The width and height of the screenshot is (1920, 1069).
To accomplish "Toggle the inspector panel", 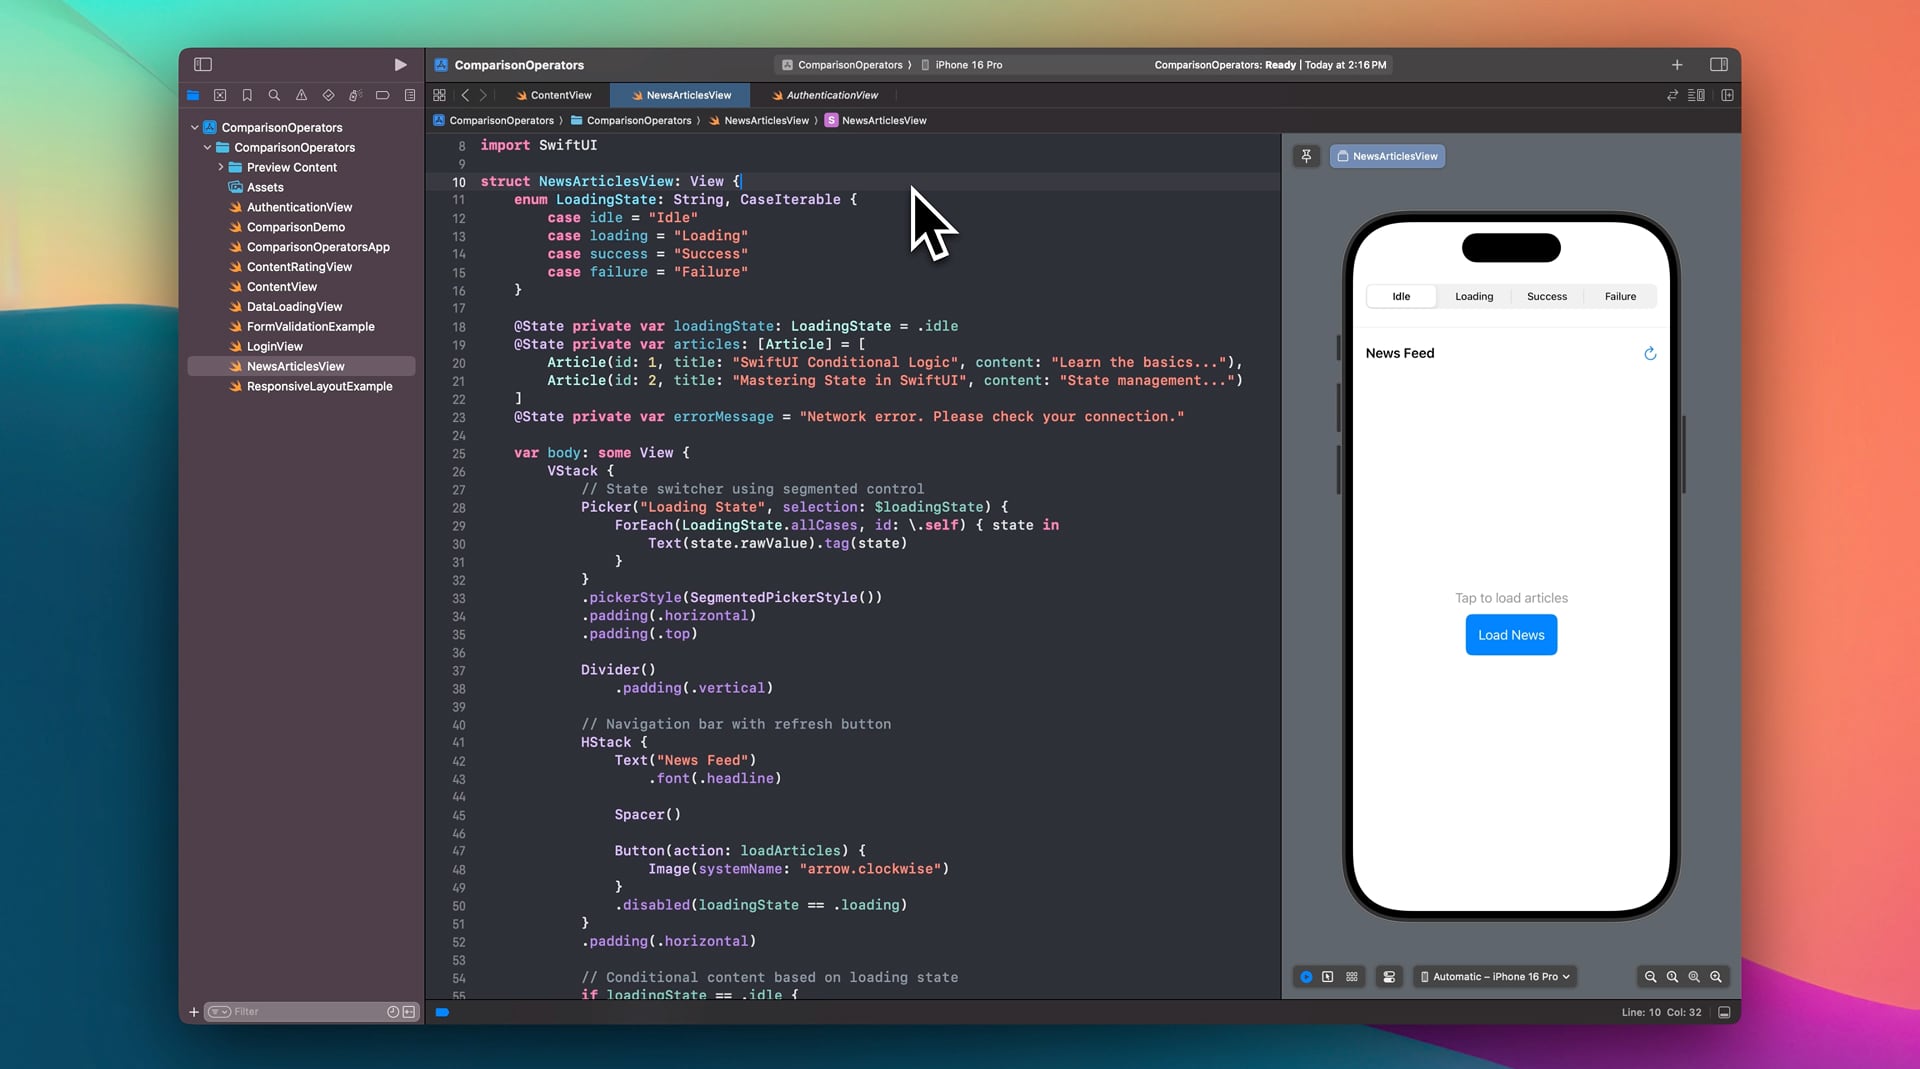I will click(1719, 64).
